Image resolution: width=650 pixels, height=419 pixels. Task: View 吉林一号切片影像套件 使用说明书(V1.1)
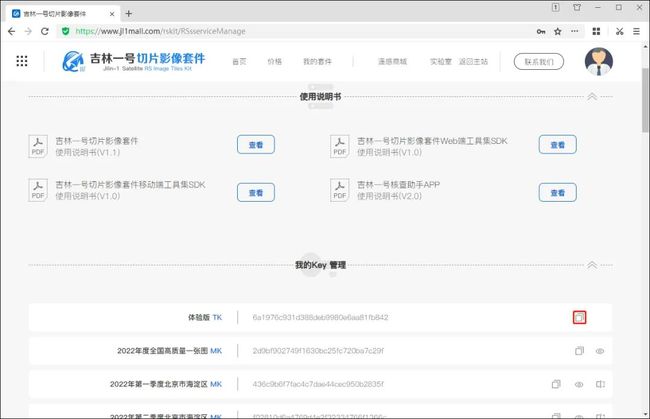click(256, 145)
